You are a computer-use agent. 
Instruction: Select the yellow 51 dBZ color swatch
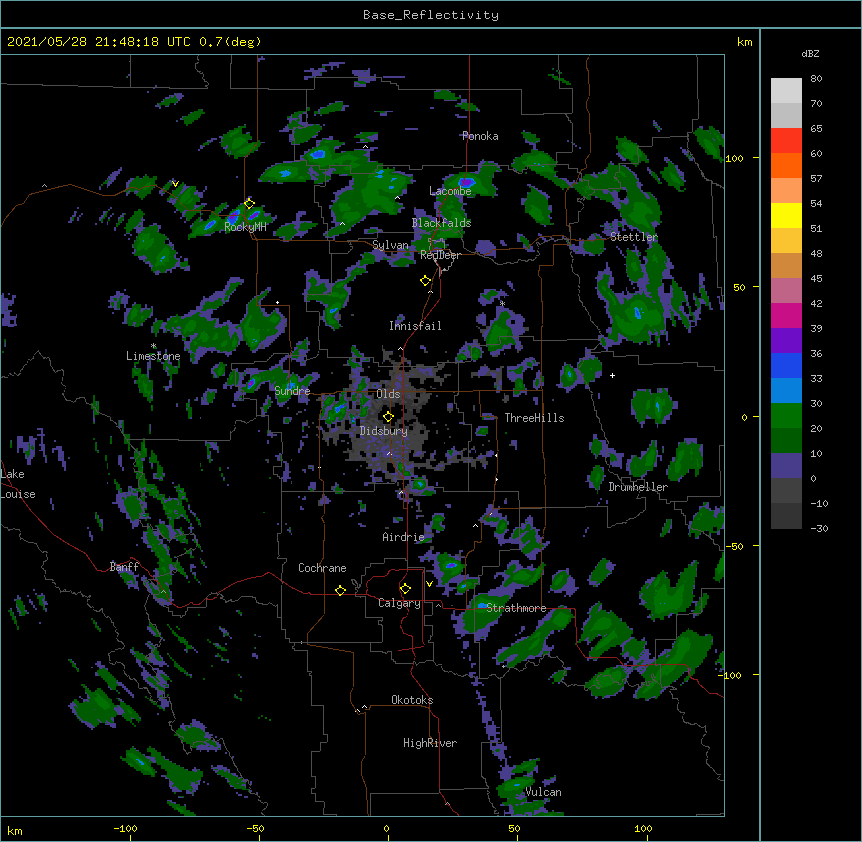click(x=786, y=215)
